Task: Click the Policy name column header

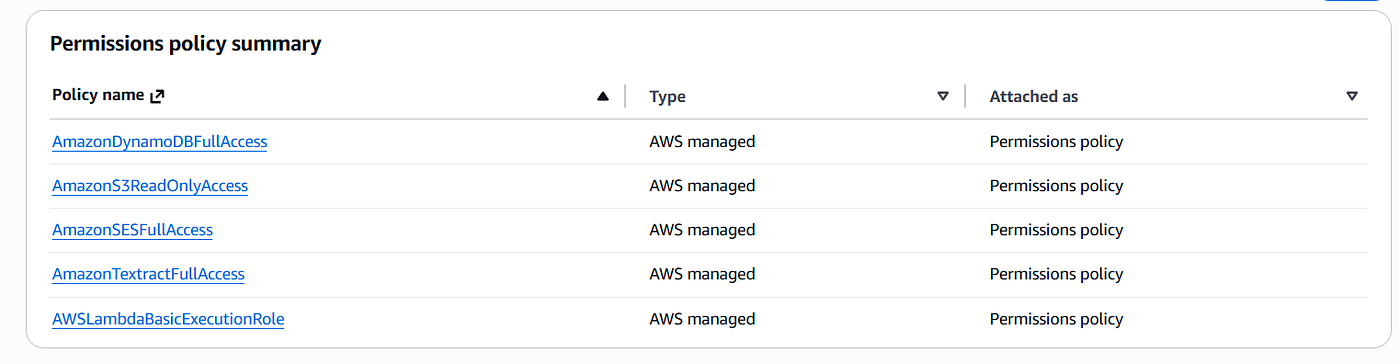Action: (98, 97)
